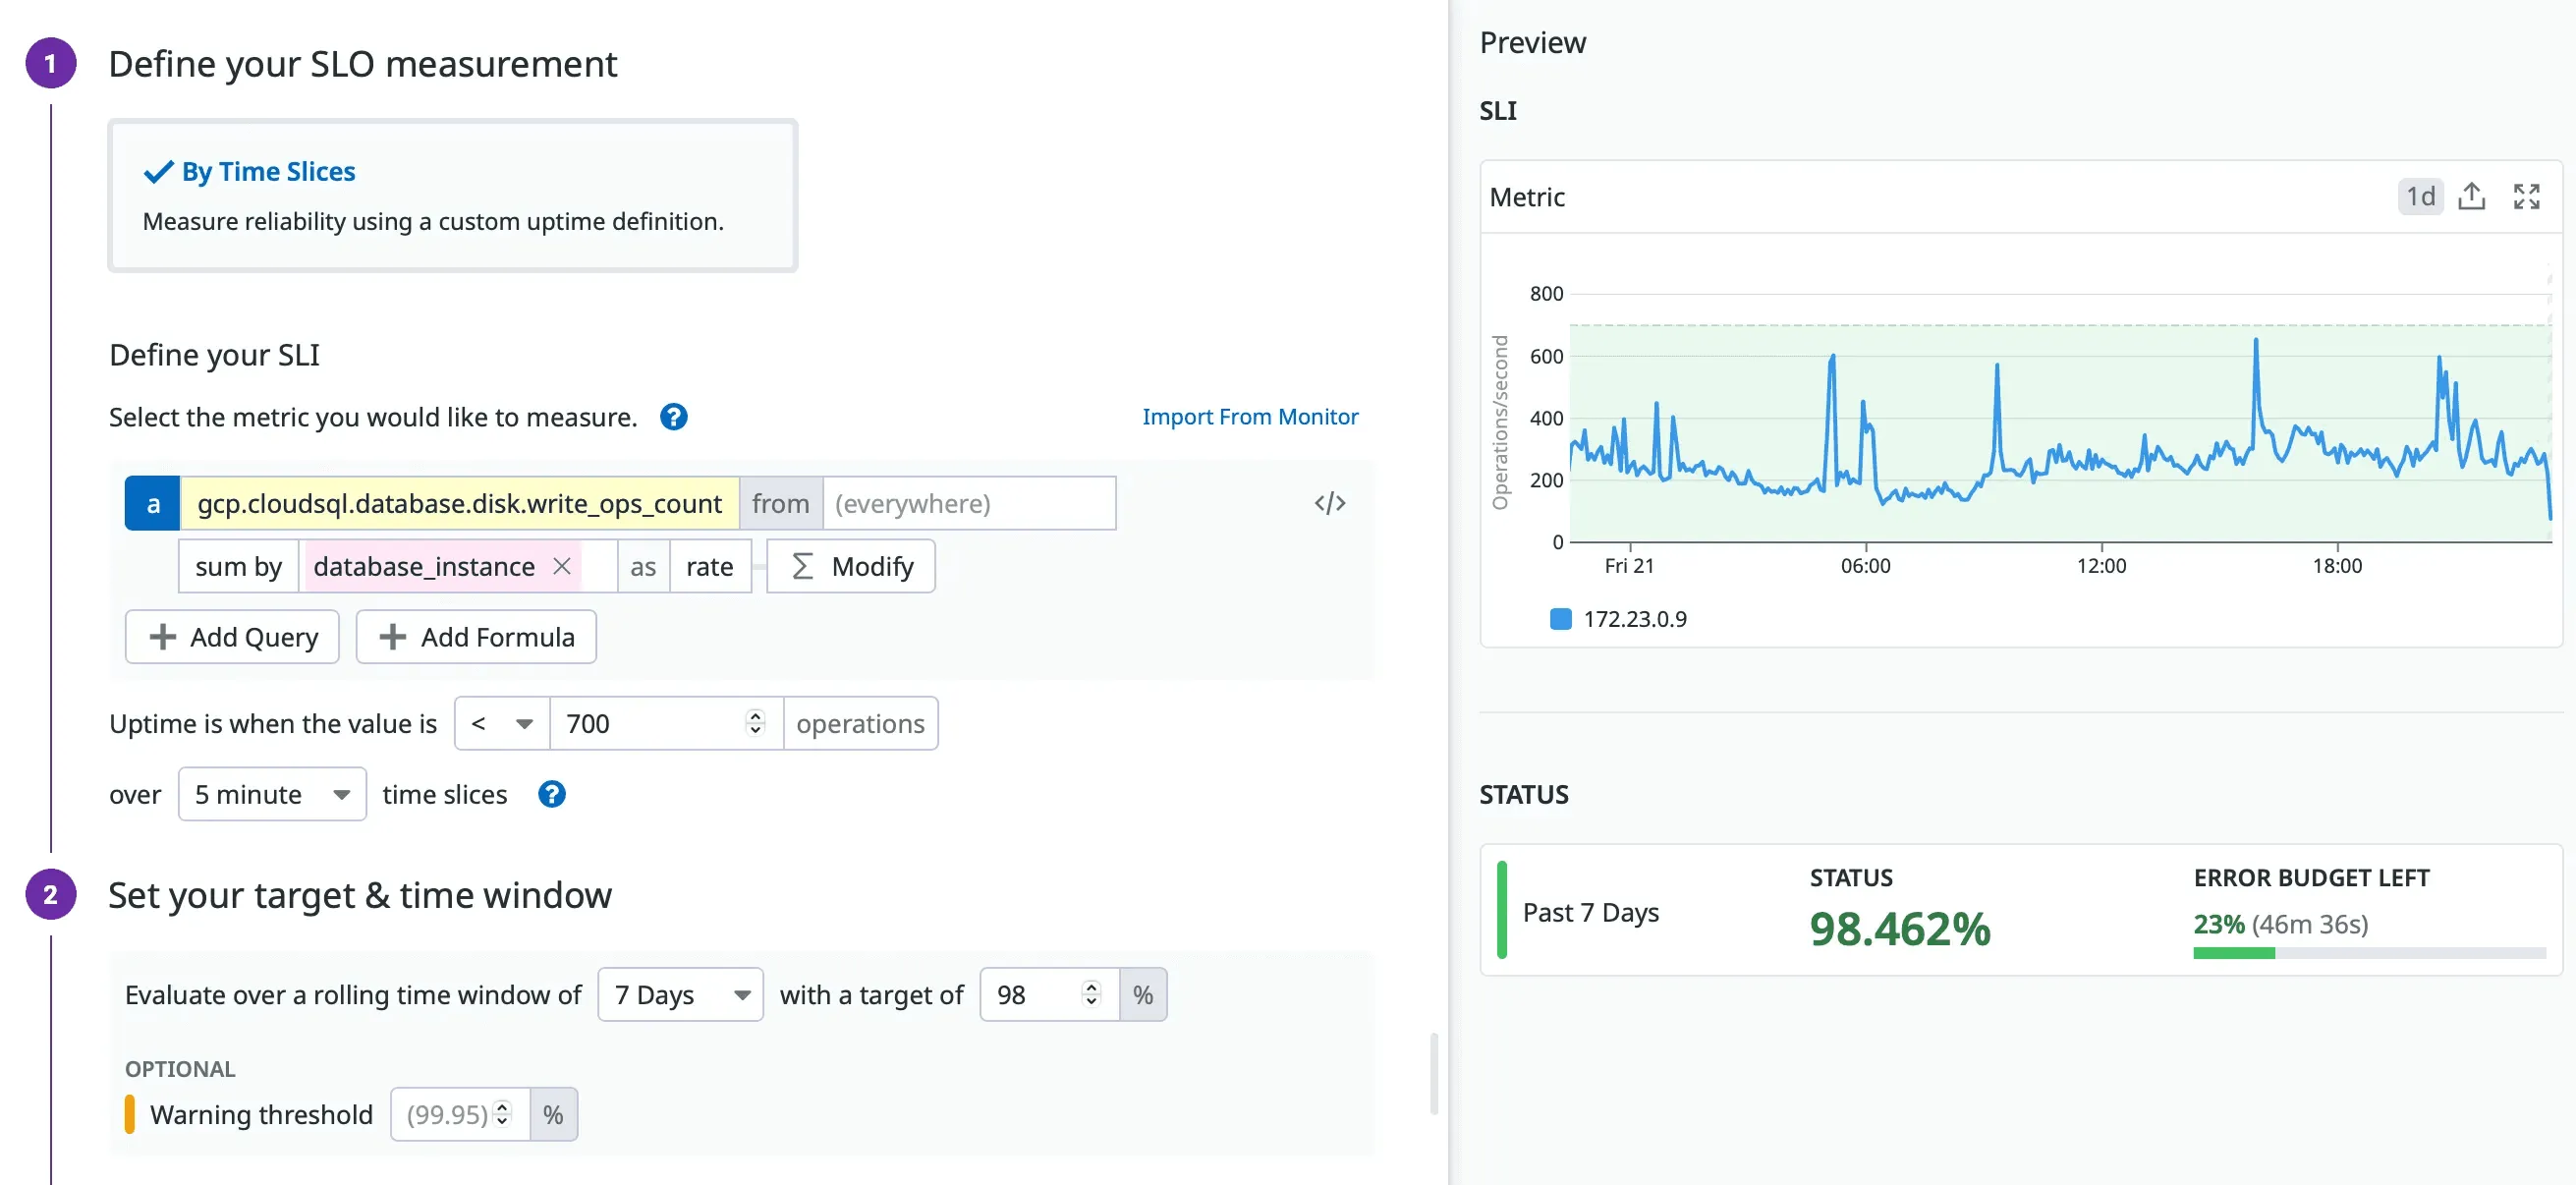The image size is (2576, 1185).
Task: Open the help tooltip for metric selection
Action: [x=674, y=416]
